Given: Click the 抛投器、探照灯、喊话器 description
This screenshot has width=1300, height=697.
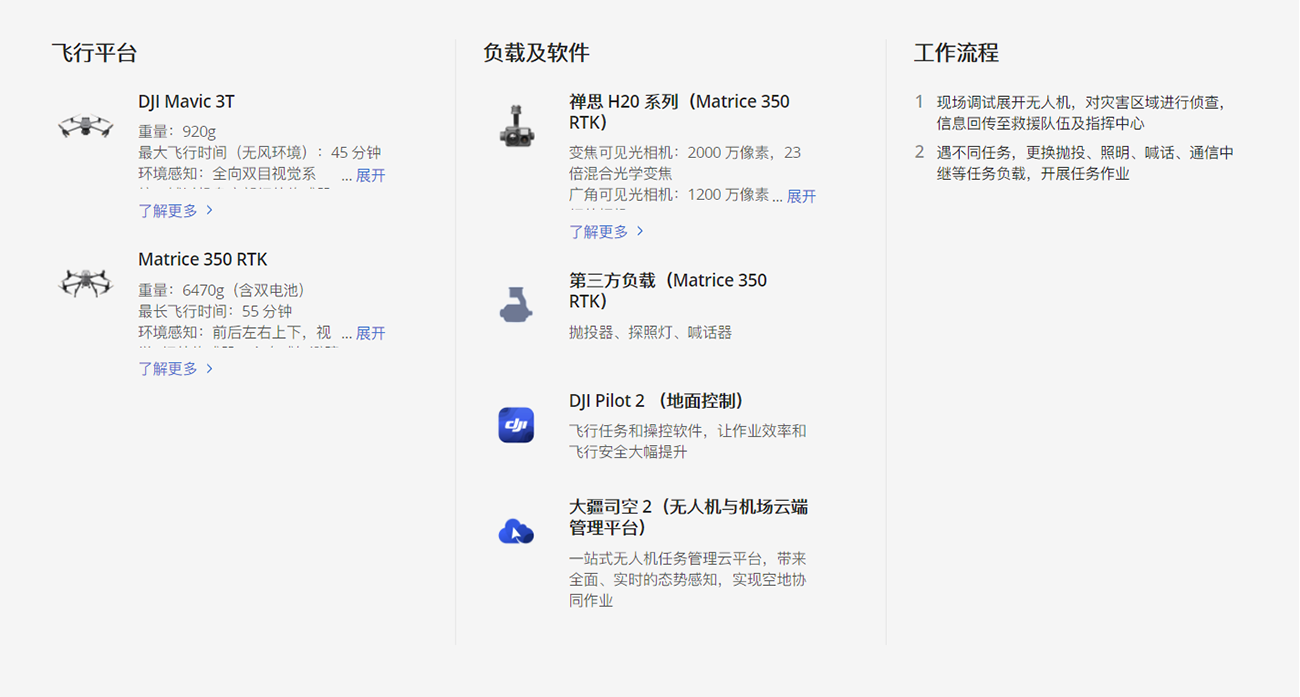Looking at the screenshot, I should [651, 332].
